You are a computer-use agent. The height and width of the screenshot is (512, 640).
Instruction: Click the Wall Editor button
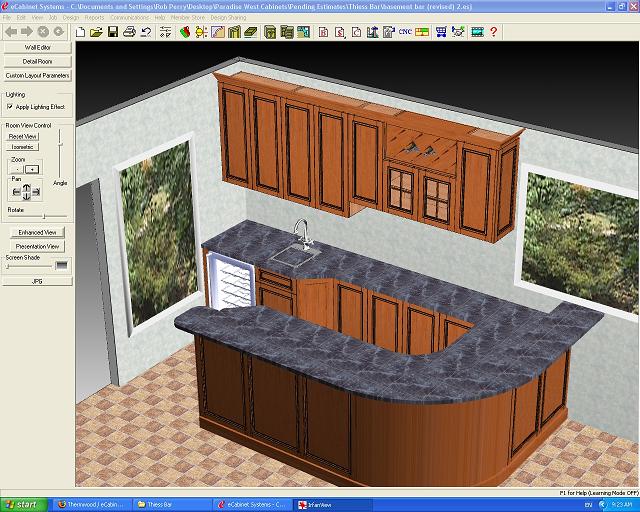coord(38,48)
